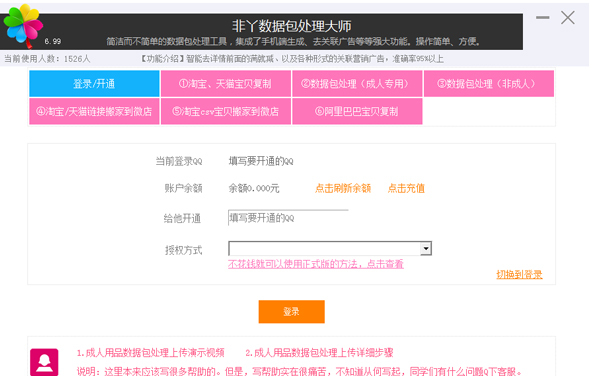Click the 账户余额 label
The image size is (592, 376).
point(183,188)
